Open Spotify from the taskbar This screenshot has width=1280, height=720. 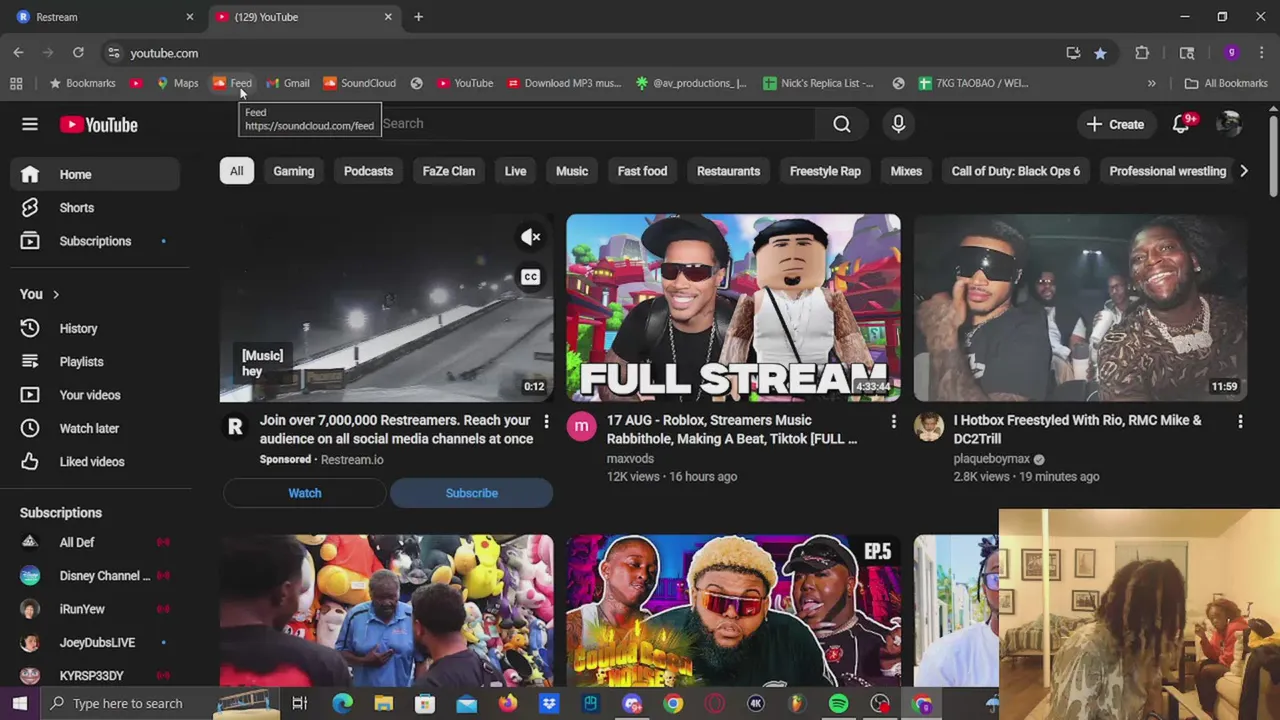tap(838, 704)
